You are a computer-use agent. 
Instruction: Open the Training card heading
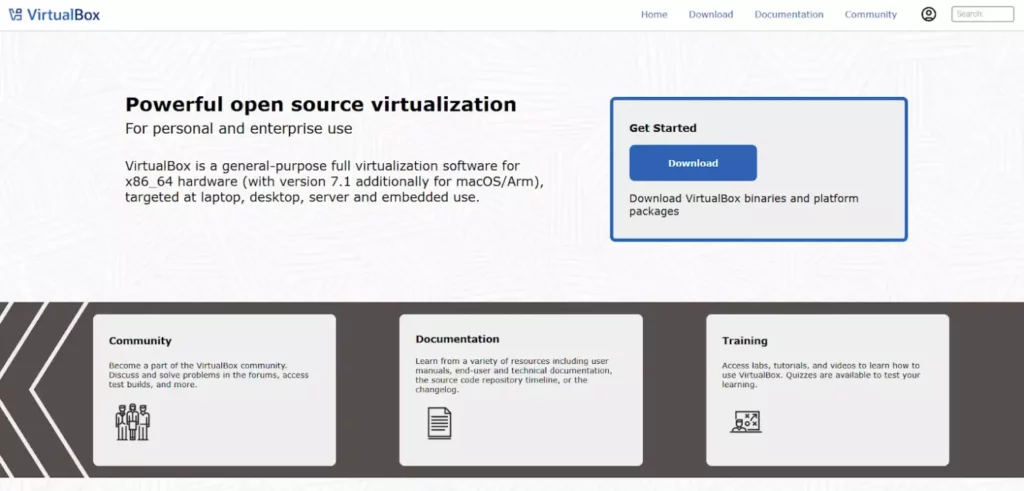tap(744, 341)
